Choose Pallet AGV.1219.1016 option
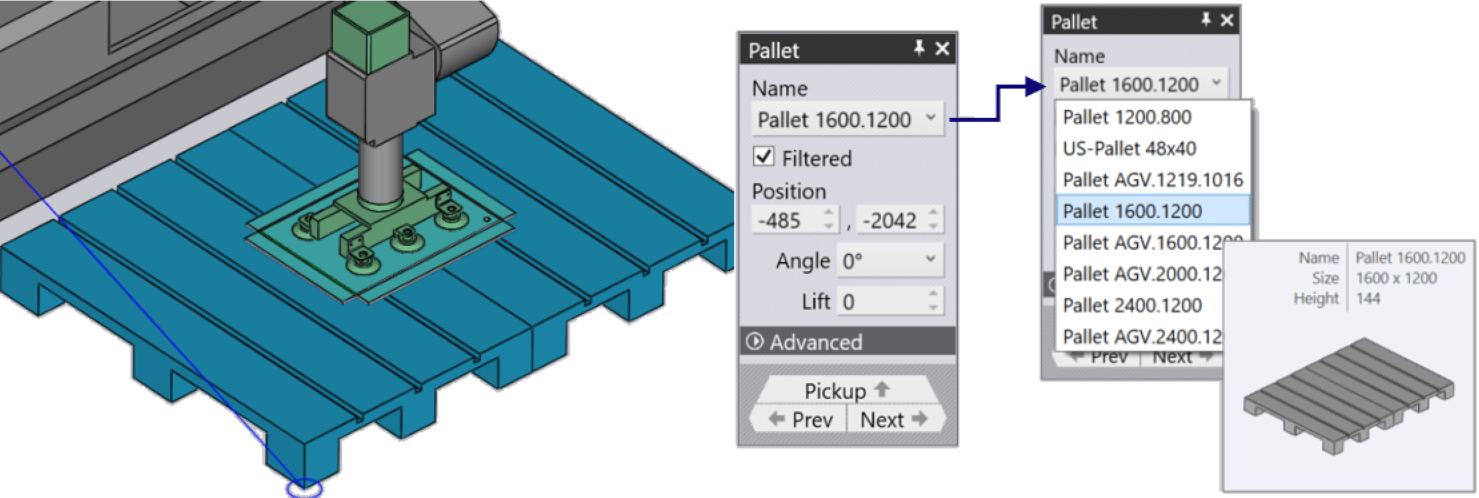The height and width of the screenshot is (498, 1479). [x=1153, y=179]
